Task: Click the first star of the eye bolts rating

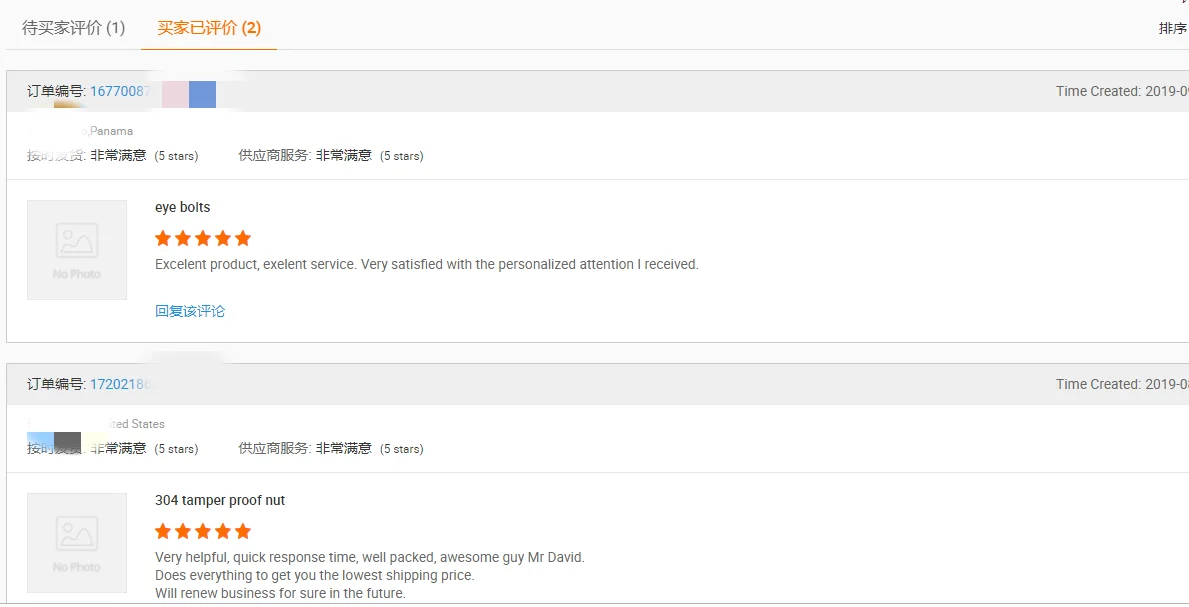Action: point(163,238)
